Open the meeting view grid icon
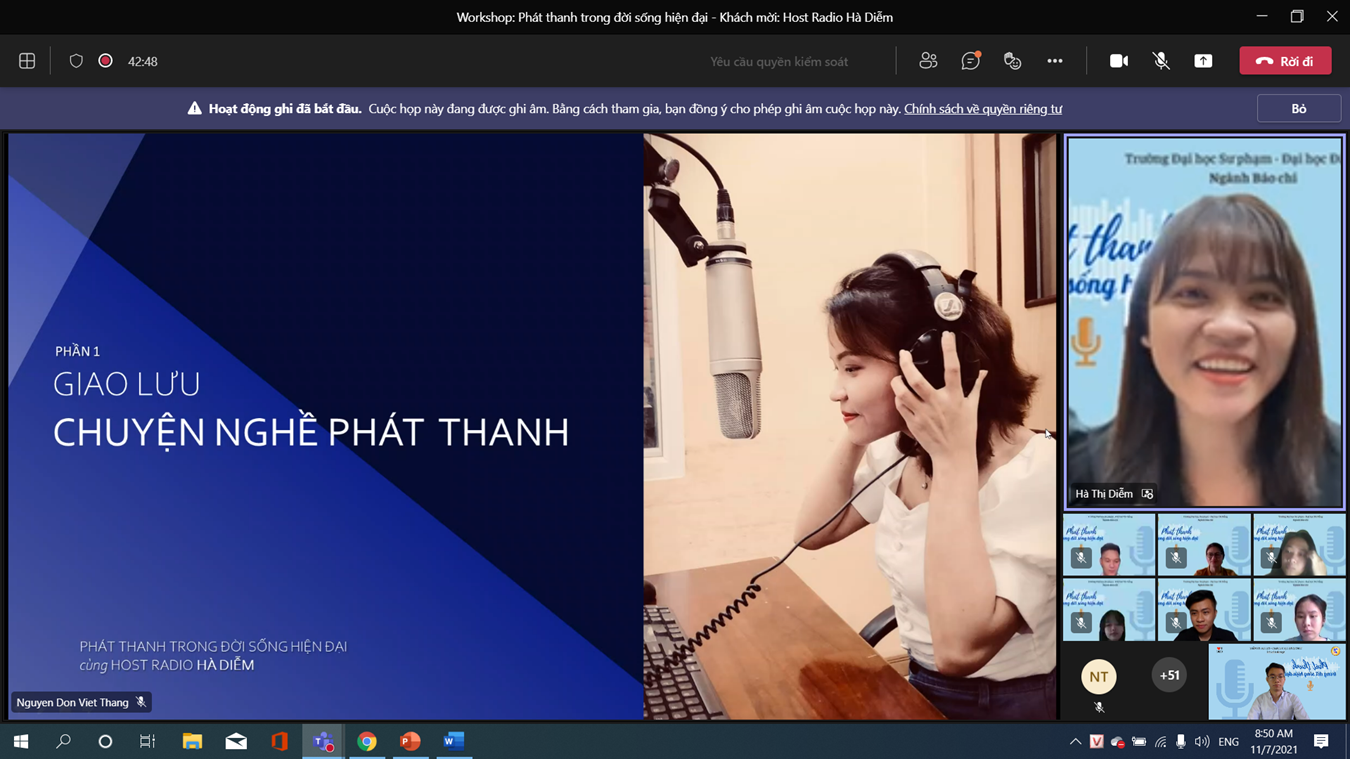The image size is (1350, 759). point(27,61)
